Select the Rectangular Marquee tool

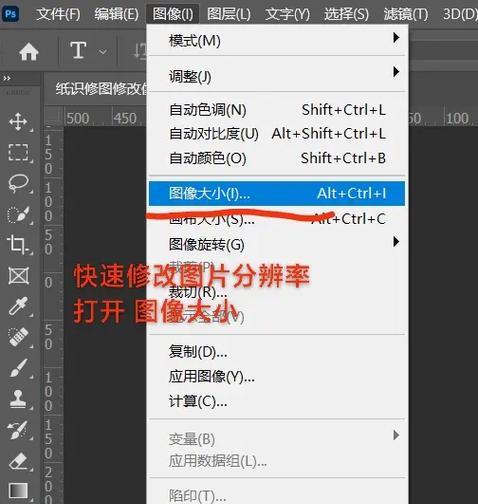[18, 152]
